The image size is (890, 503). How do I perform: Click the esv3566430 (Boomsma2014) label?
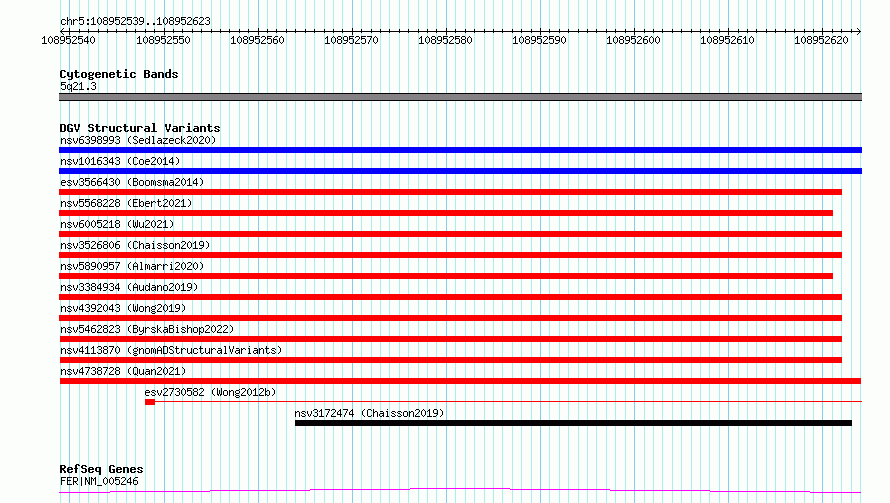point(132,182)
